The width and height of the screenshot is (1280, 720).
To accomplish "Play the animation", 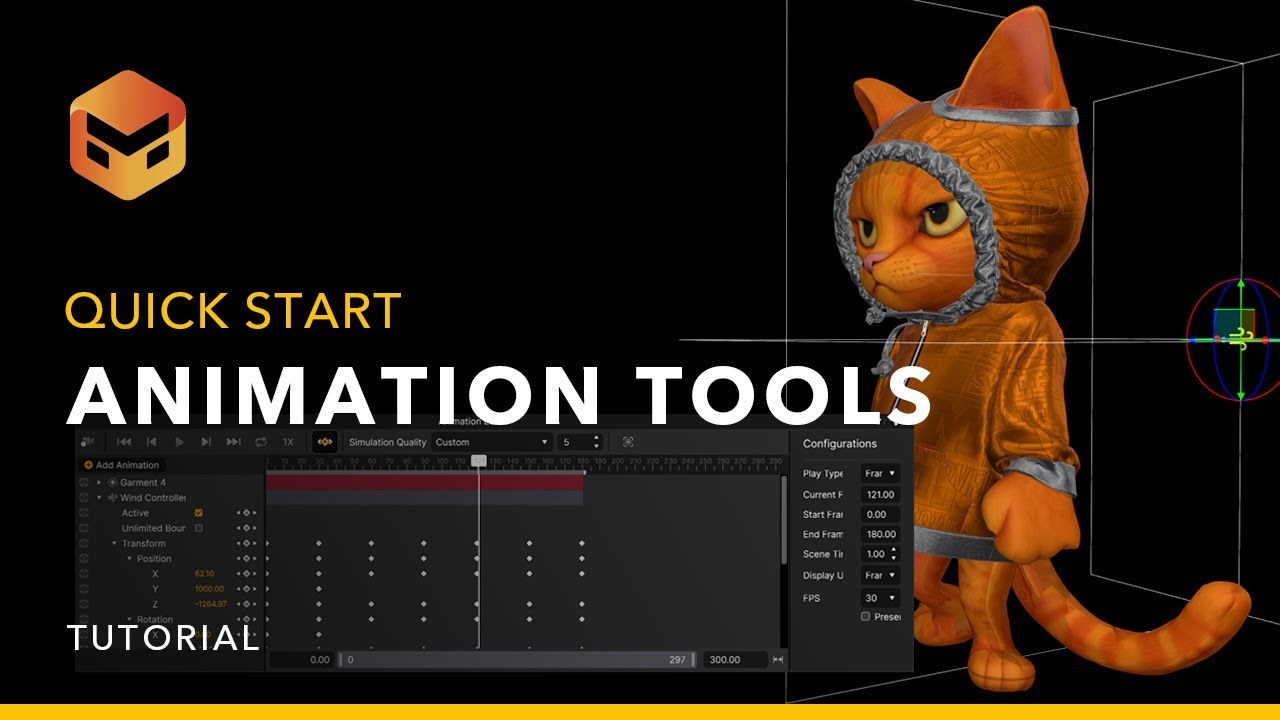I will (x=180, y=442).
